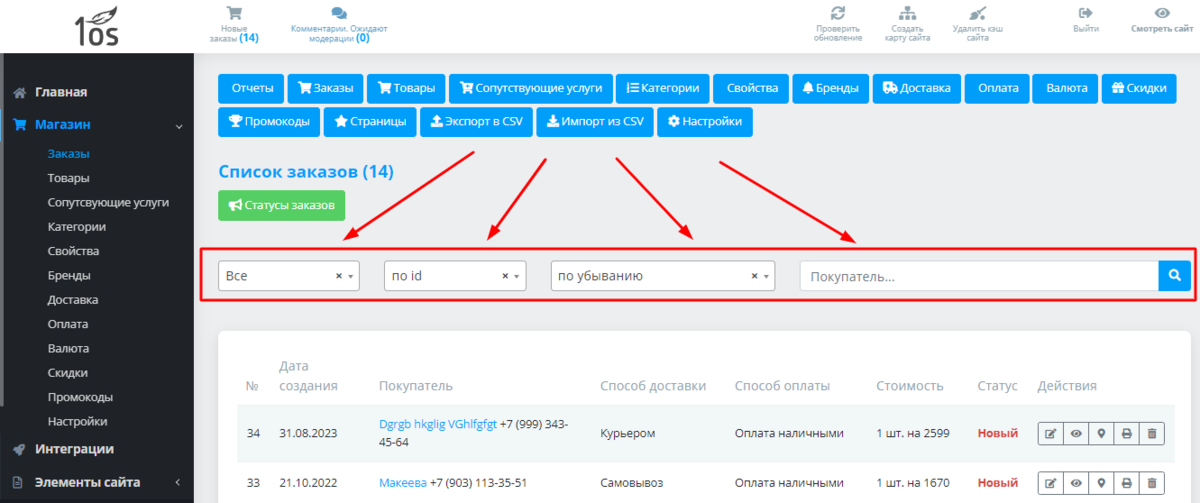This screenshot has height=503, width=1200.
Task: Click create sitemap icon
Action: tap(907, 14)
